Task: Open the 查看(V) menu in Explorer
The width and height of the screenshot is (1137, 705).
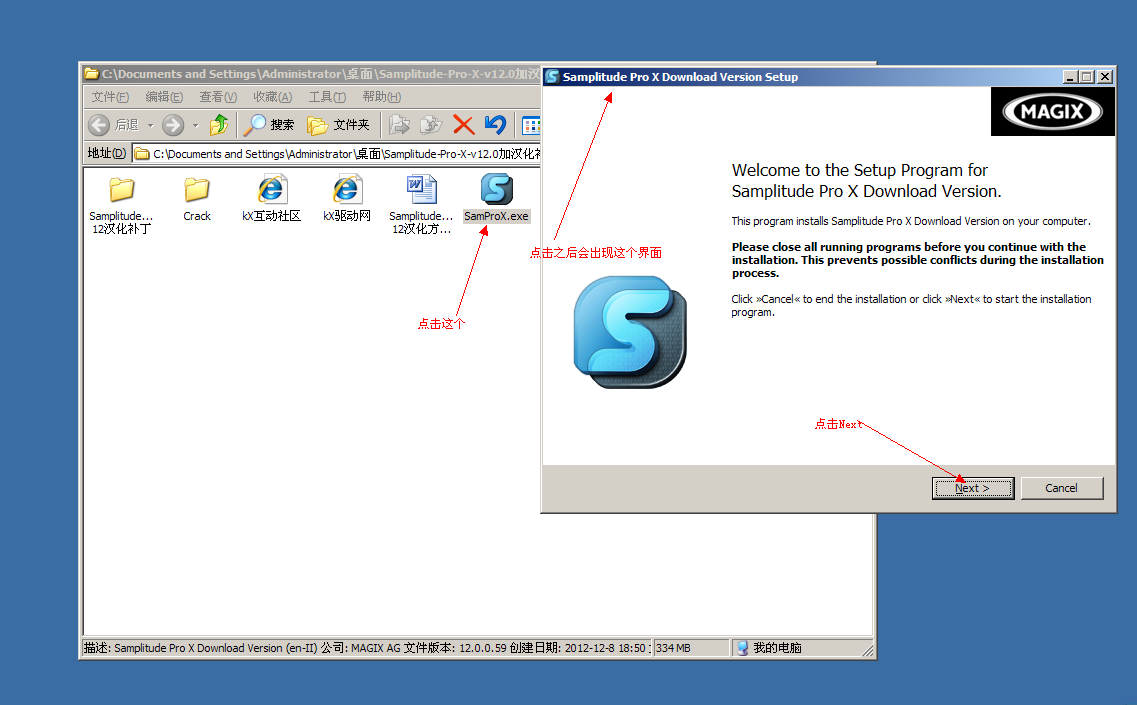Action: coord(218,96)
